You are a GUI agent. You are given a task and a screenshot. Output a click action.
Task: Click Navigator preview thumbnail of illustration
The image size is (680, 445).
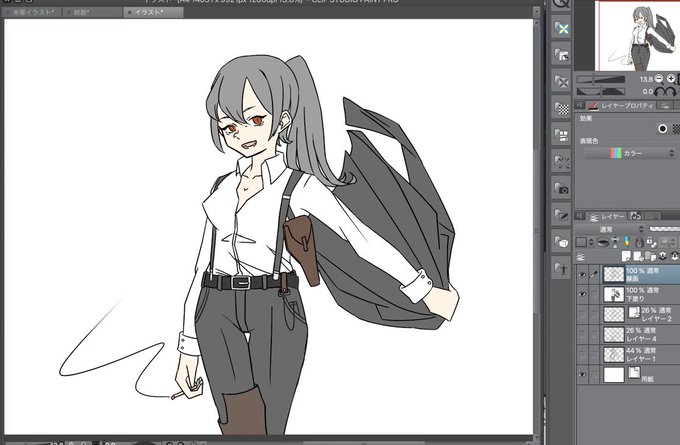click(x=640, y=36)
